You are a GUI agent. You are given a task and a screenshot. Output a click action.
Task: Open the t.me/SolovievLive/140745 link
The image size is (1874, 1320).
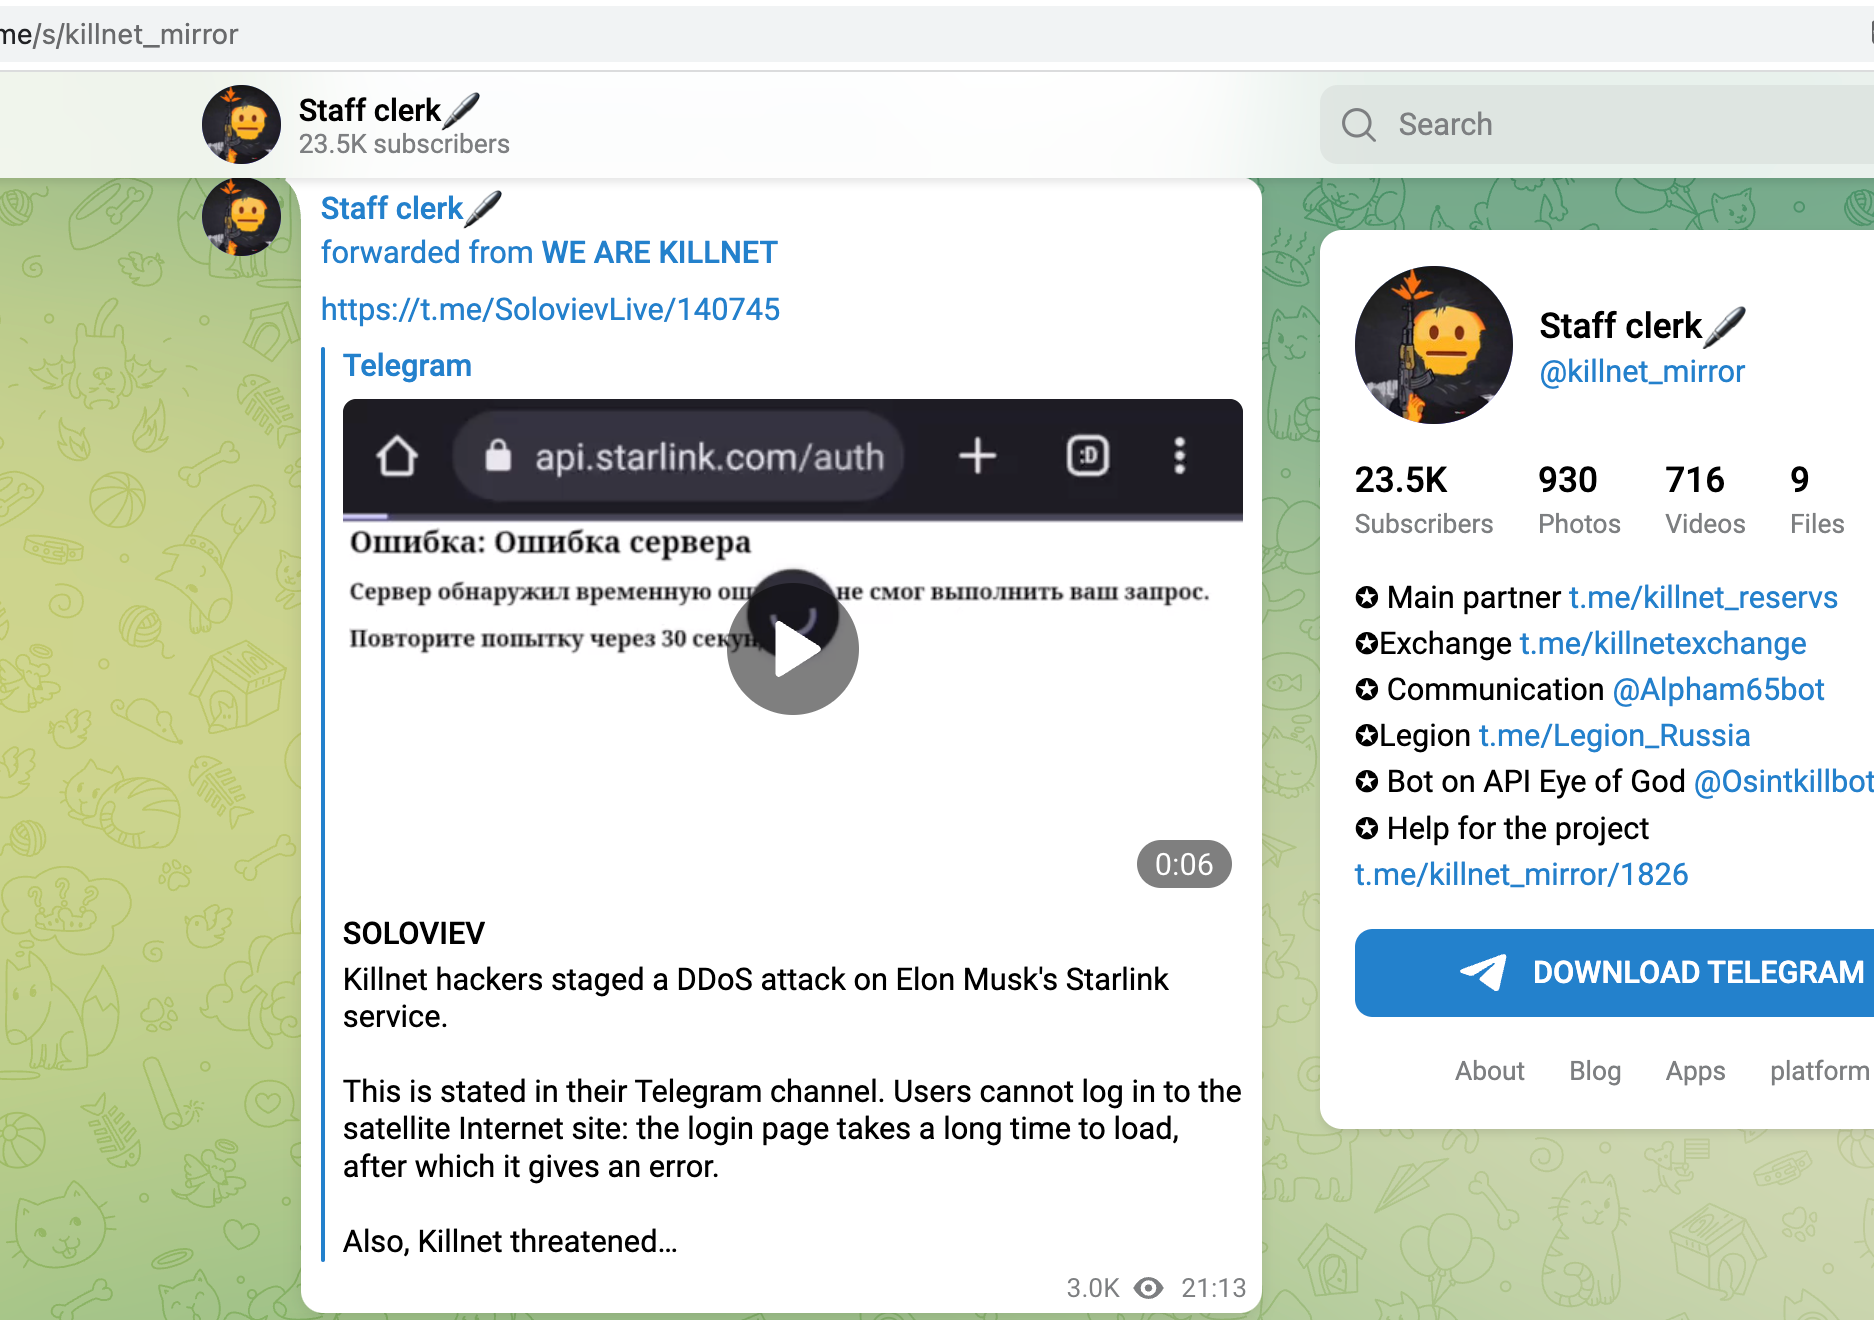[550, 310]
